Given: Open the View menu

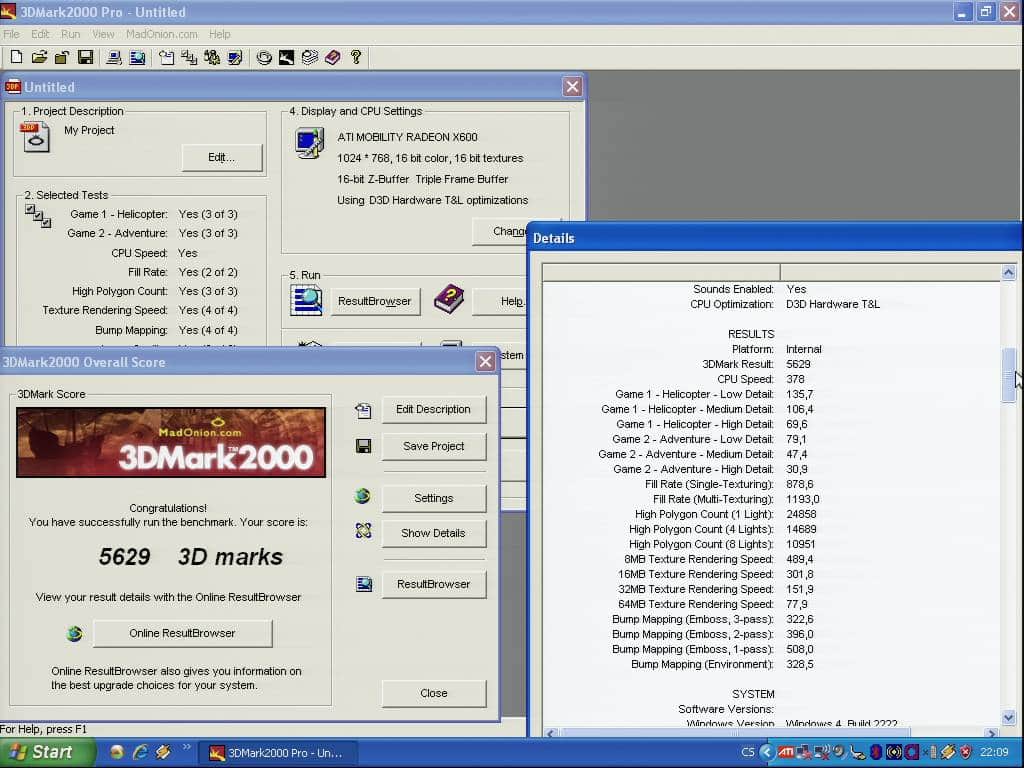Looking at the screenshot, I should click(103, 34).
